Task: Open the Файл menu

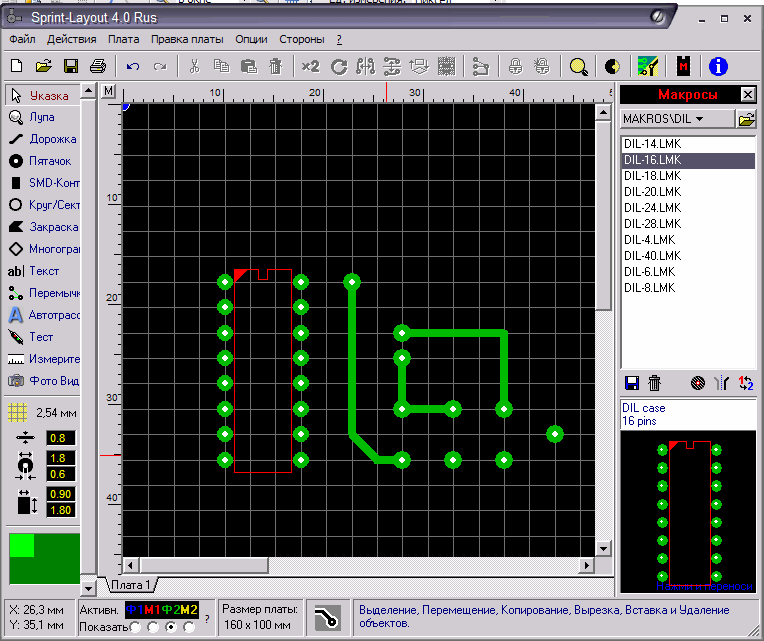Action: 22,39
